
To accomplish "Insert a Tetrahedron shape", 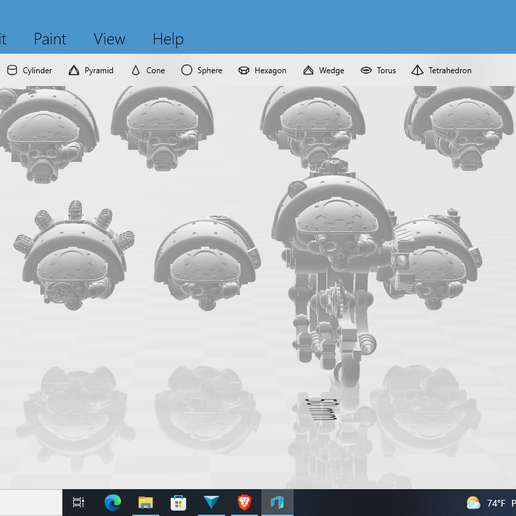I will [x=441, y=70].
